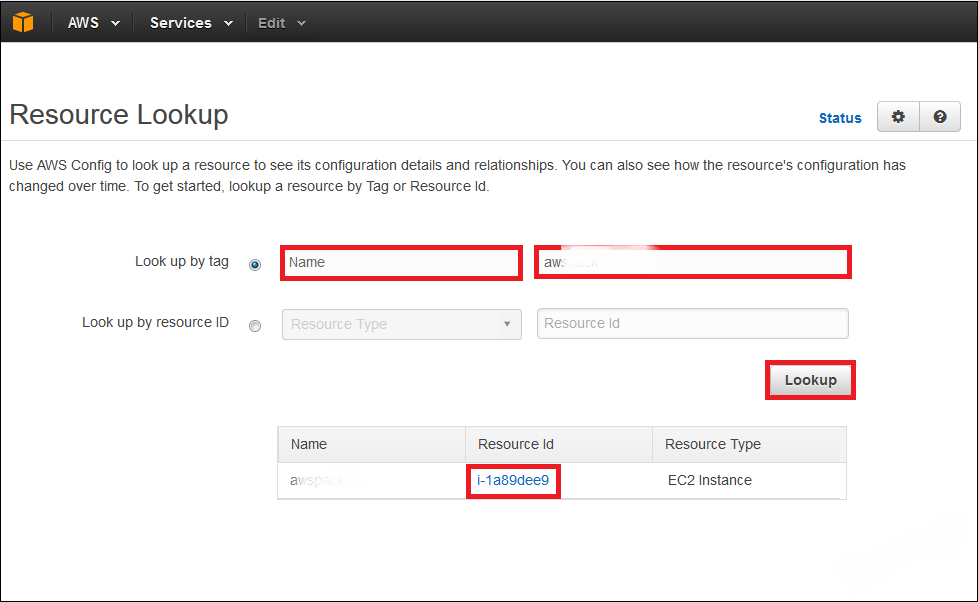
Task: Click the tag value input field
Action: [x=692, y=262]
